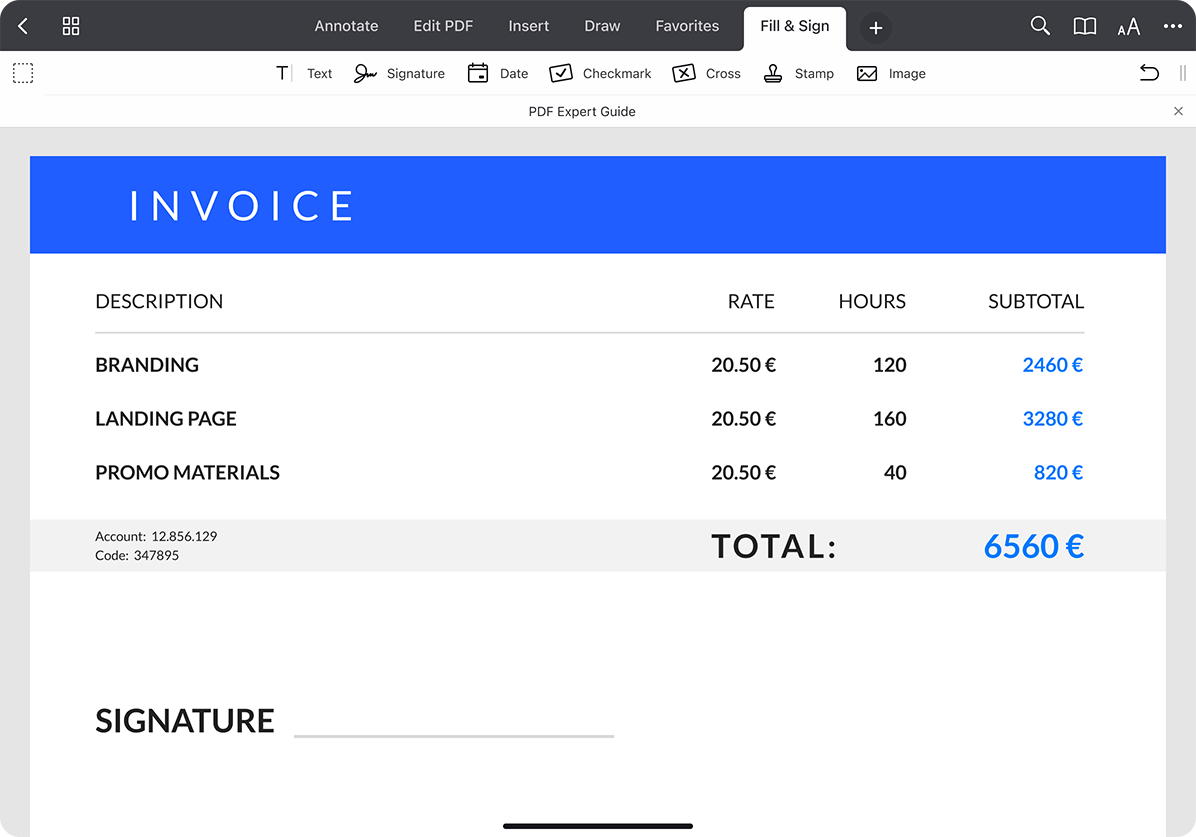Open the bookmarks book icon
This screenshot has width=1196, height=837.
tap(1084, 26)
